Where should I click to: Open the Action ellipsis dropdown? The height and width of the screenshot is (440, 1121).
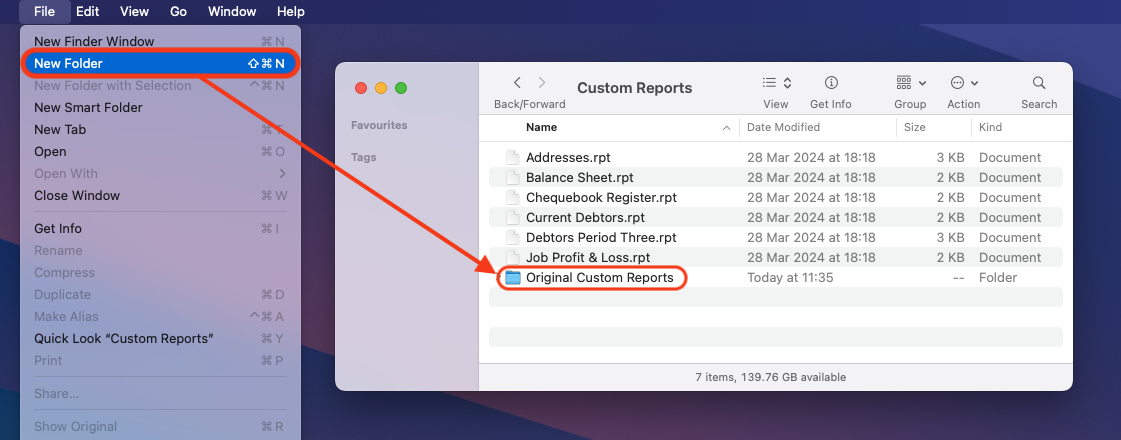pyautogui.click(x=964, y=83)
